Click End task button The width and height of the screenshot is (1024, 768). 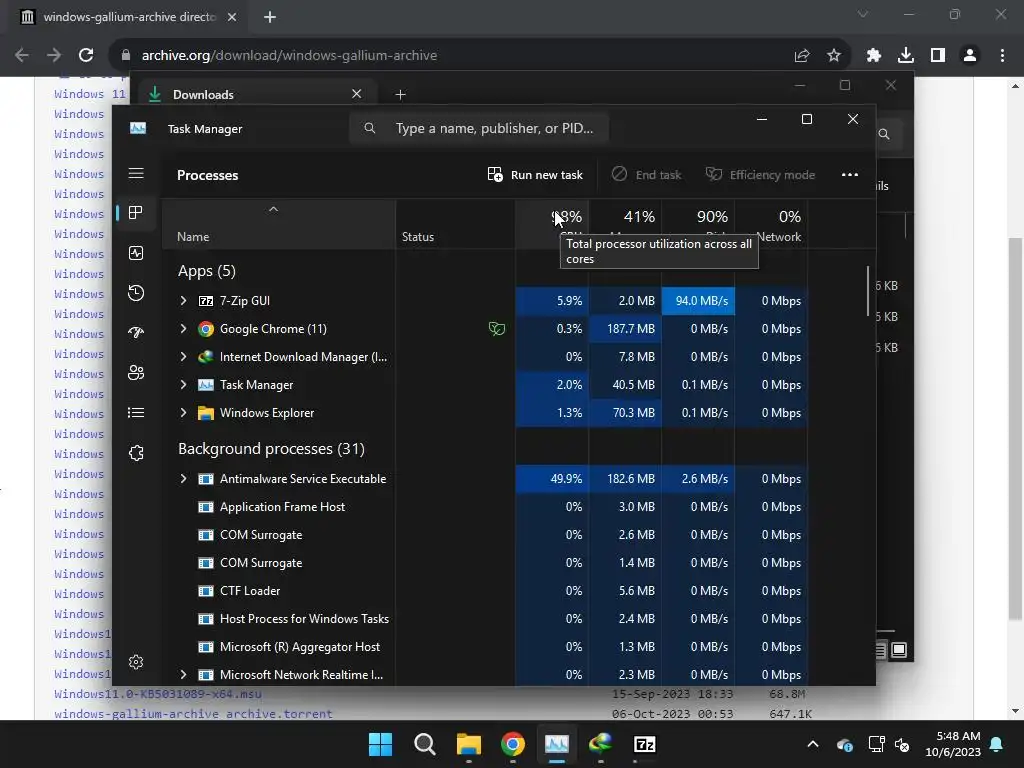point(647,174)
